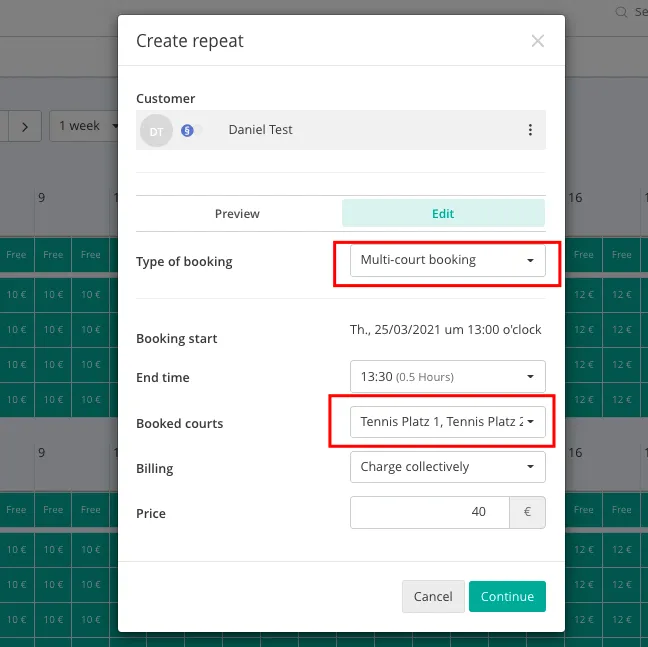Open the Billing dropdown
The height and width of the screenshot is (647, 648).
point(447,467)
